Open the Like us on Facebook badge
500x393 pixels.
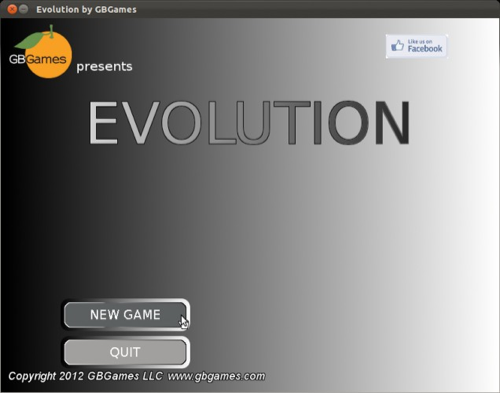click(x=417, y=46)
